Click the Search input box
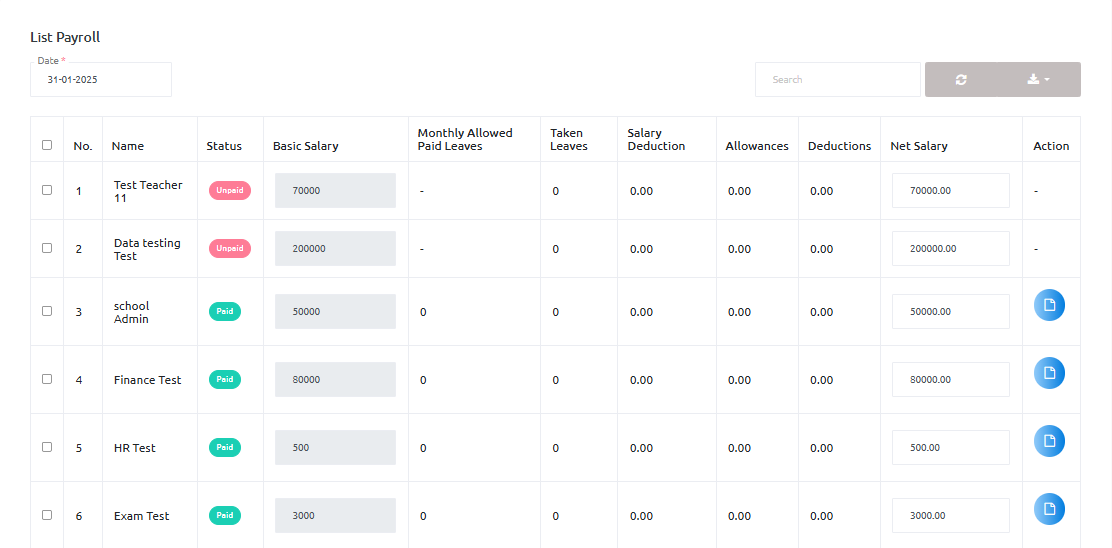The height and width of the screenshot is (548, 1112). (837, 80)
